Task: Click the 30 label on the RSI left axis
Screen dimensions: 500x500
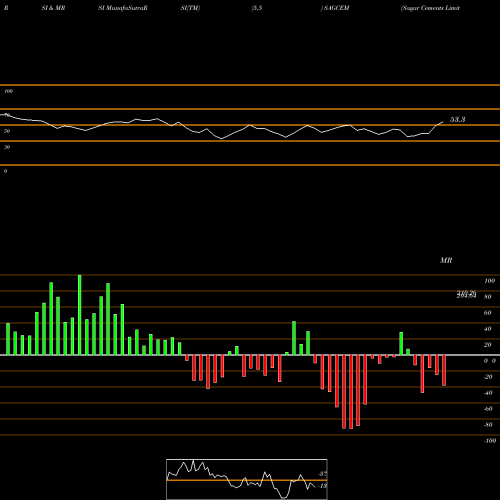Action: 7,147
